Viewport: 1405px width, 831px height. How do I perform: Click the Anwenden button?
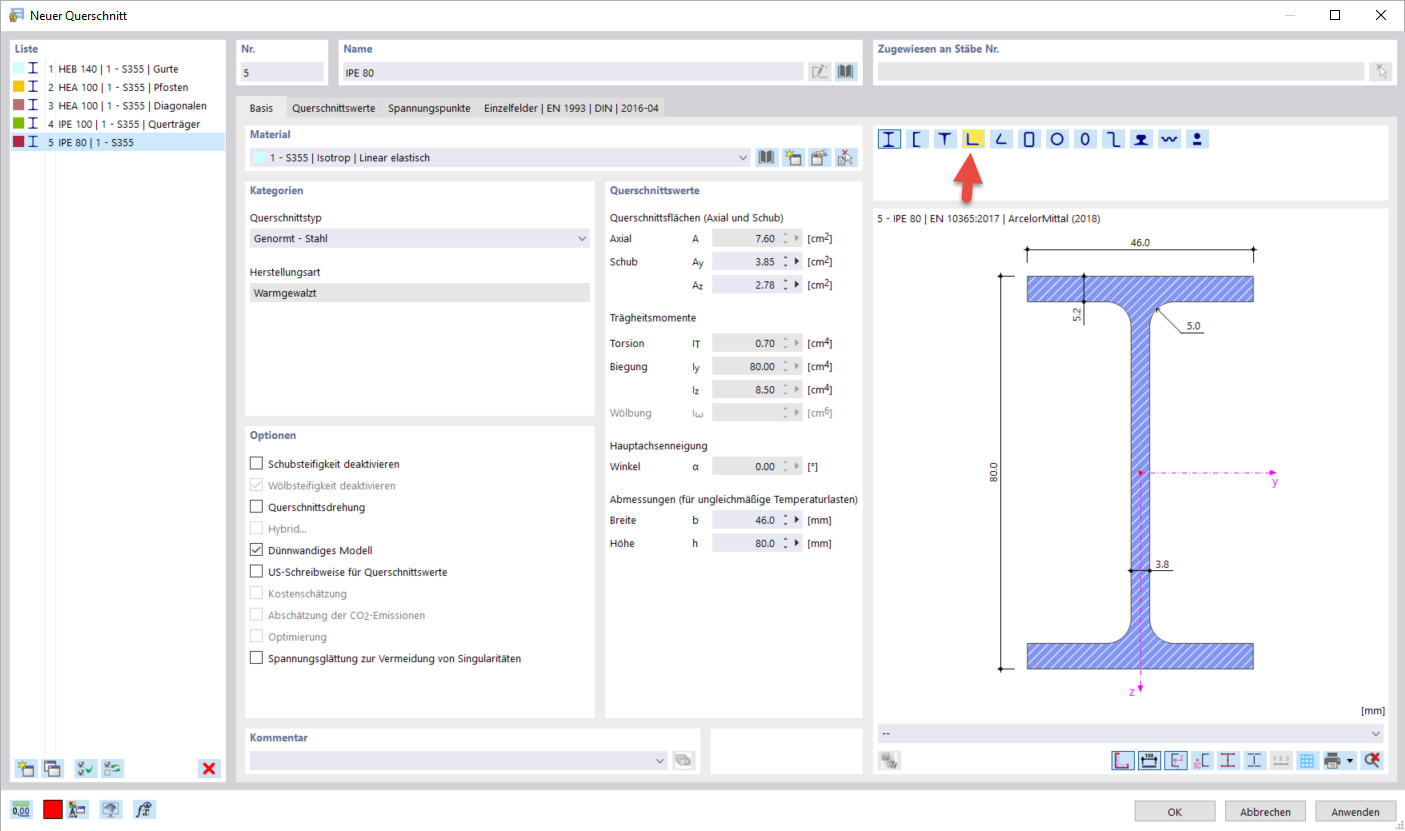[1355, 811]
